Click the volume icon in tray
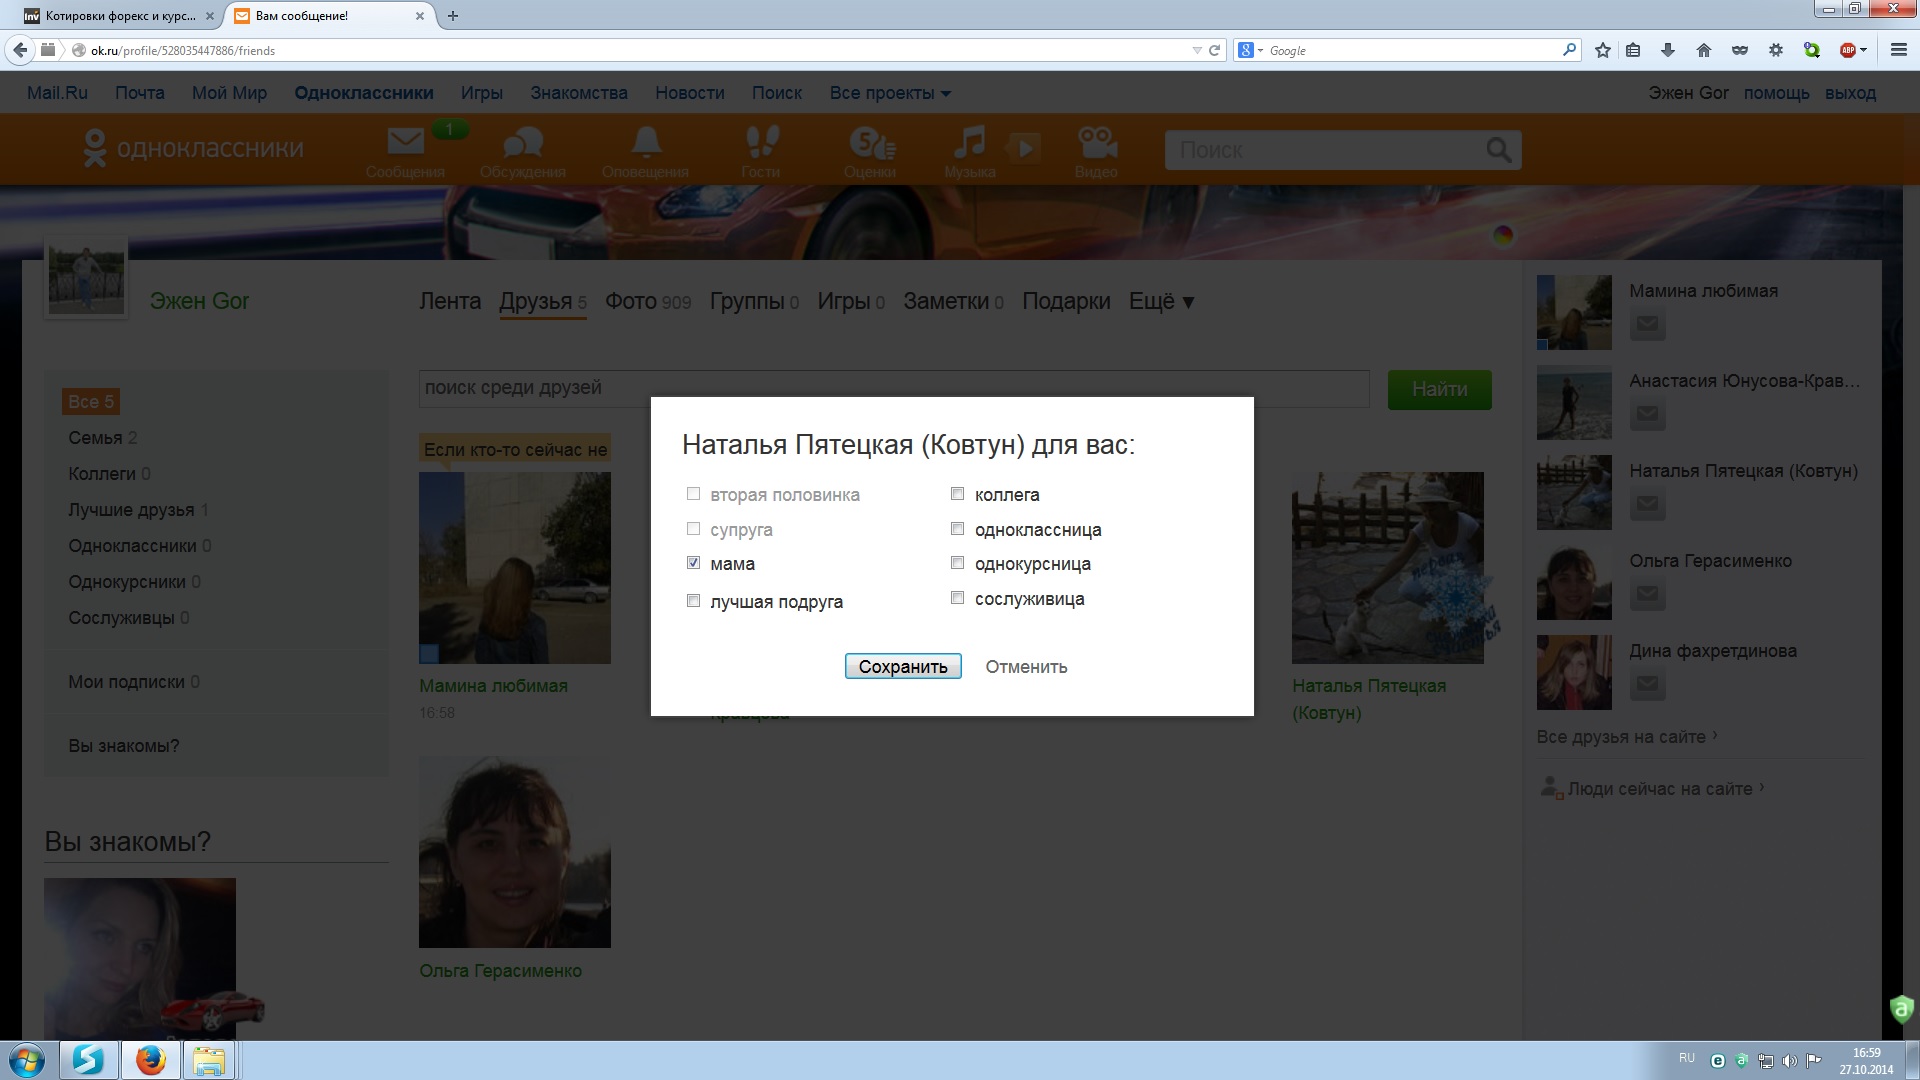The image size is (1920, 1080). (1789, 1061)
